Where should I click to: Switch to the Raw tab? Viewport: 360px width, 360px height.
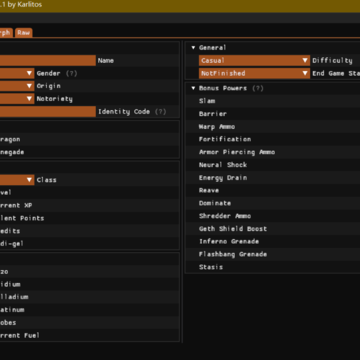pos(24,32)
